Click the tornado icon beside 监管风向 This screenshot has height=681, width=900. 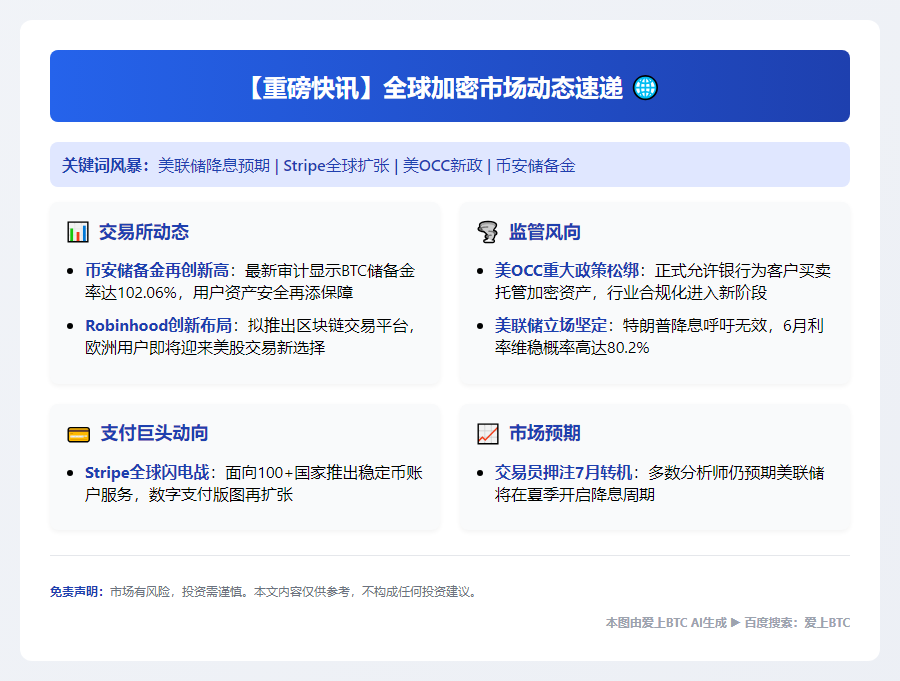point(488,232)
